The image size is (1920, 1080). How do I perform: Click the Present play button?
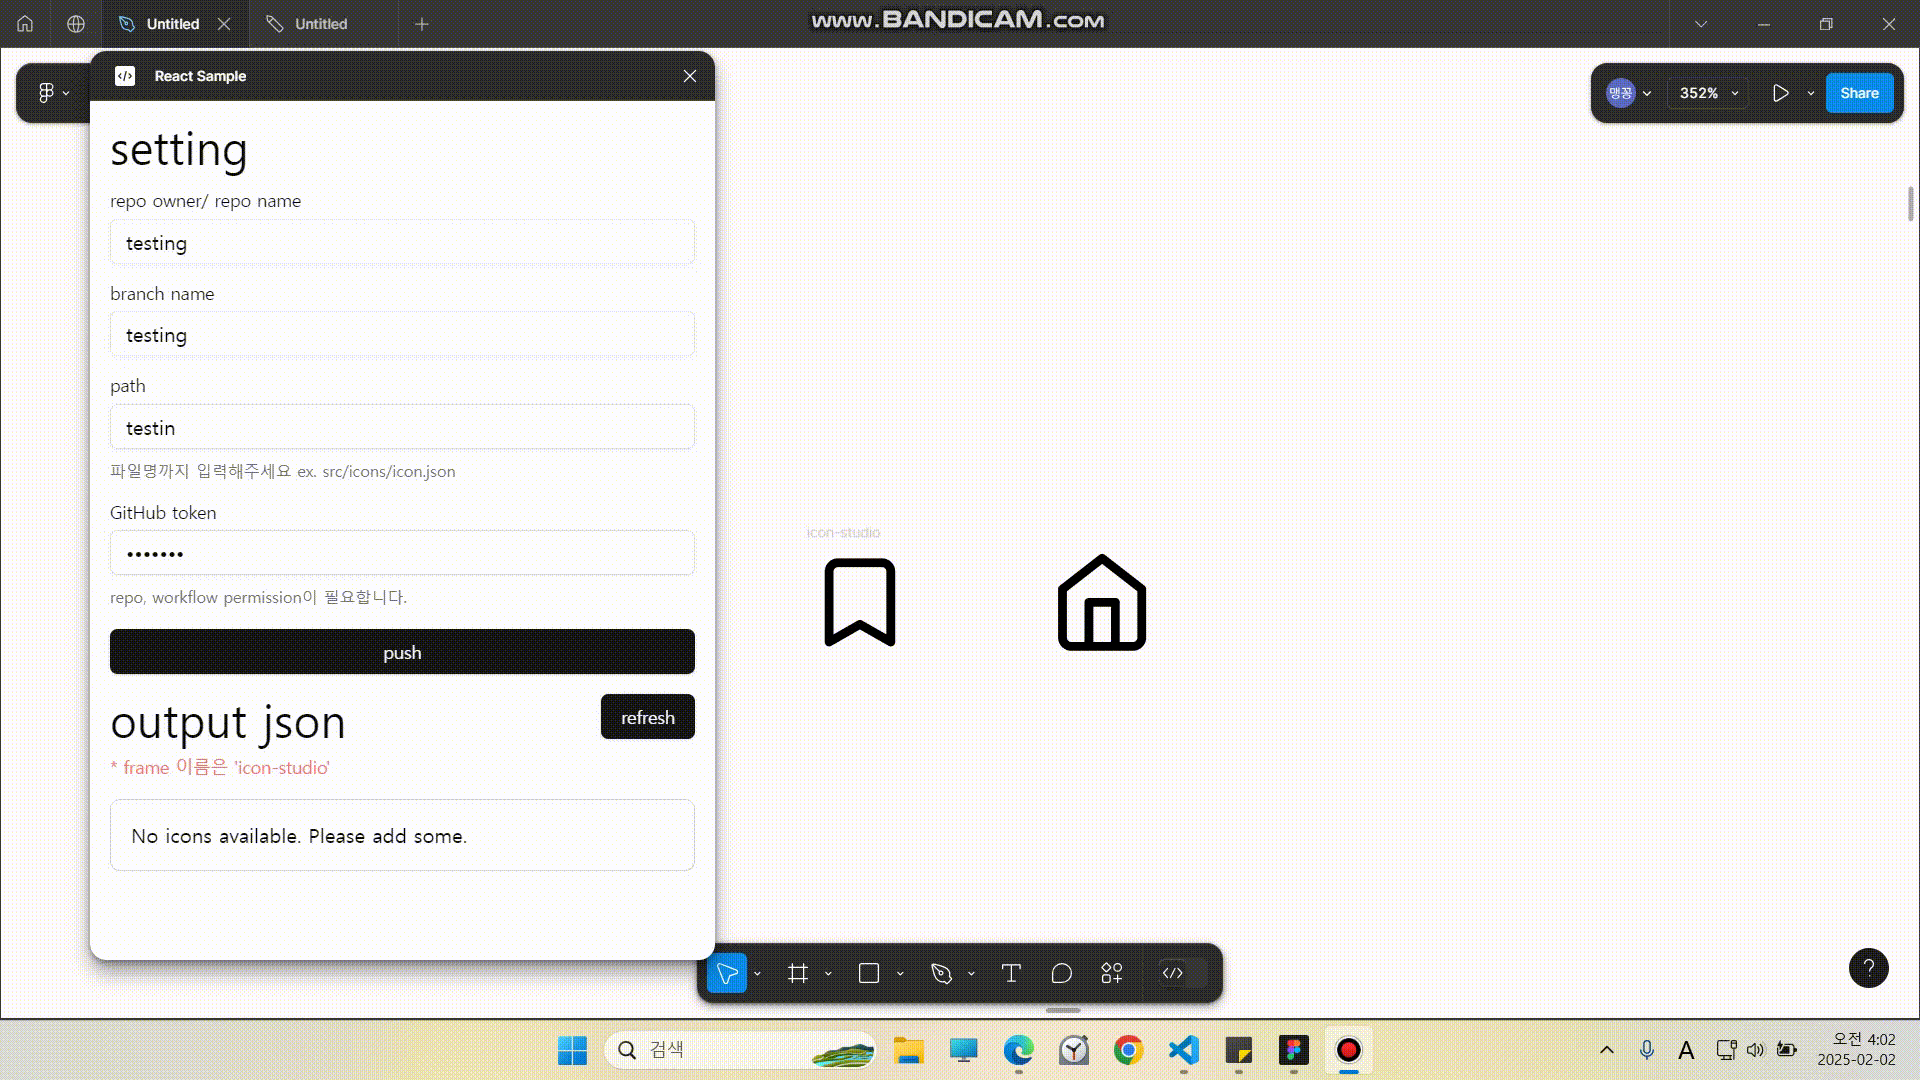(1780, 93)
